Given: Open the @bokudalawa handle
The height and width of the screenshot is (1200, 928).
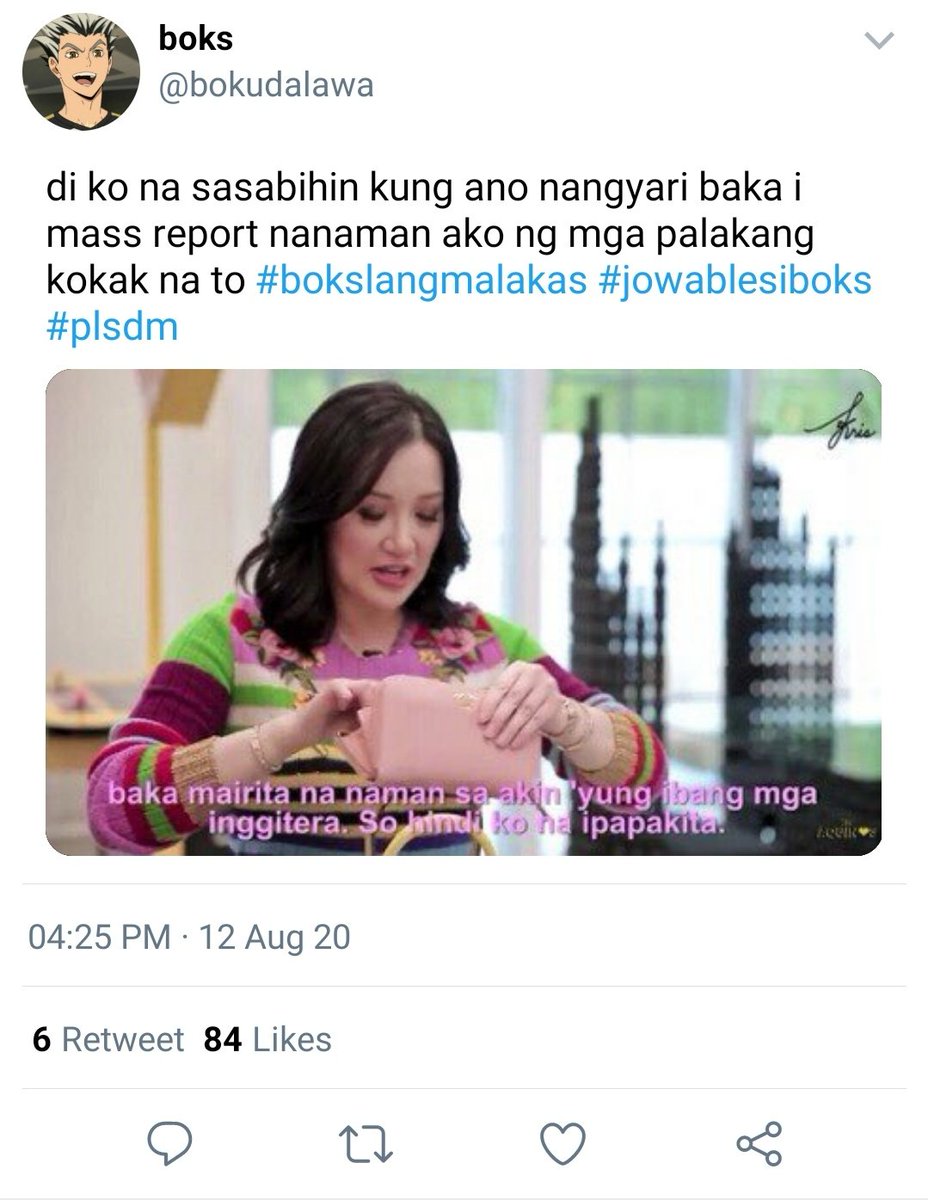Looking at the screenshot, I should (266, 86).
